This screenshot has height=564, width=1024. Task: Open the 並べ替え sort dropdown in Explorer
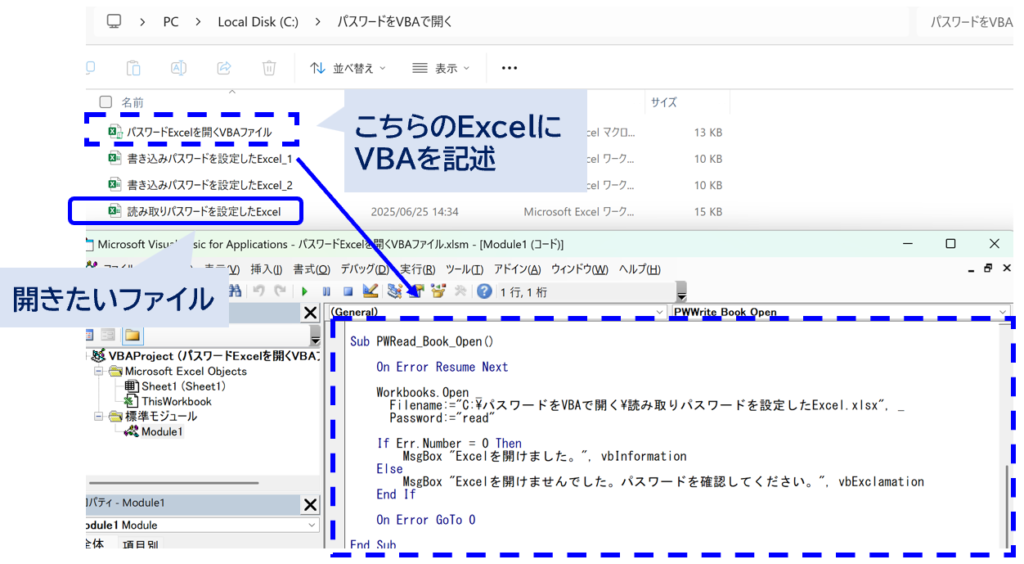[x=348, y=68]
